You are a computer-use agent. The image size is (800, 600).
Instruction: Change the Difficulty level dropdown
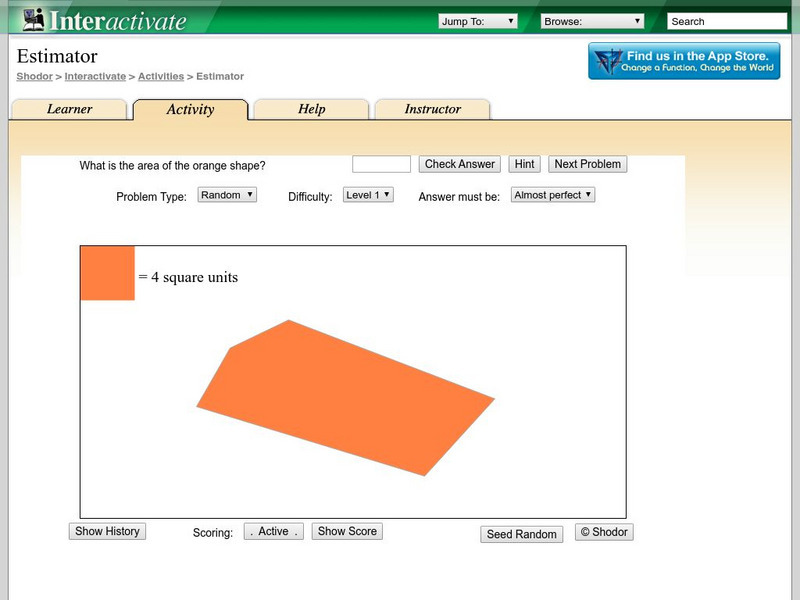point(368,195)
